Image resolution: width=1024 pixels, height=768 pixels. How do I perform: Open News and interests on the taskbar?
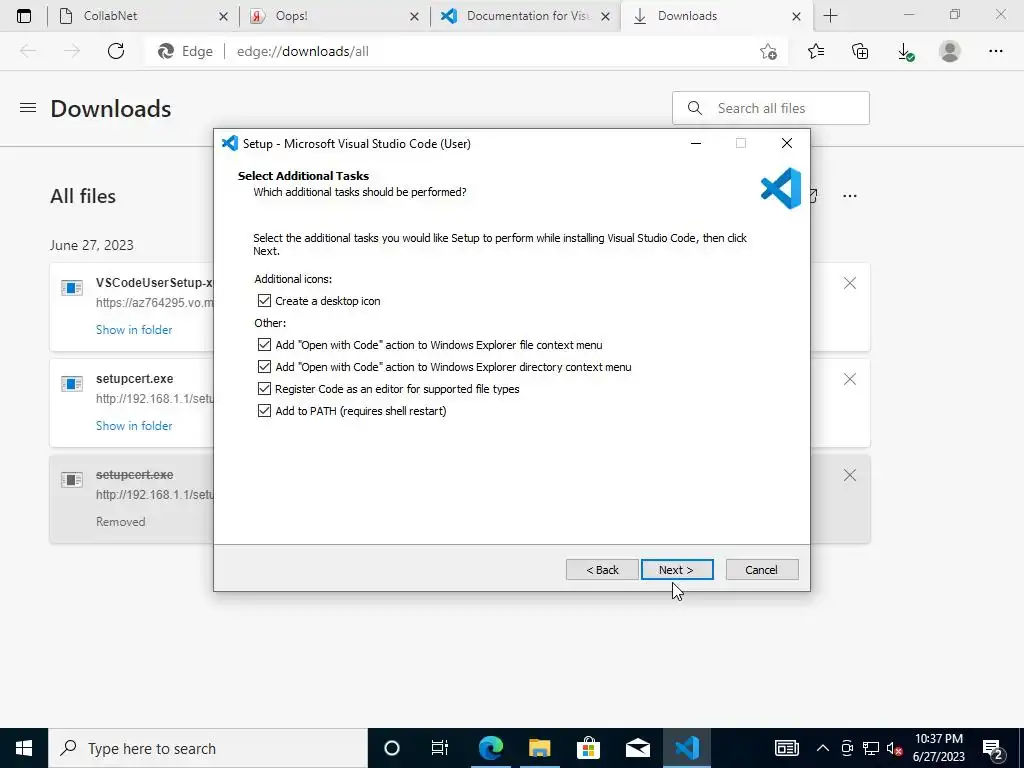pos(786,748)
